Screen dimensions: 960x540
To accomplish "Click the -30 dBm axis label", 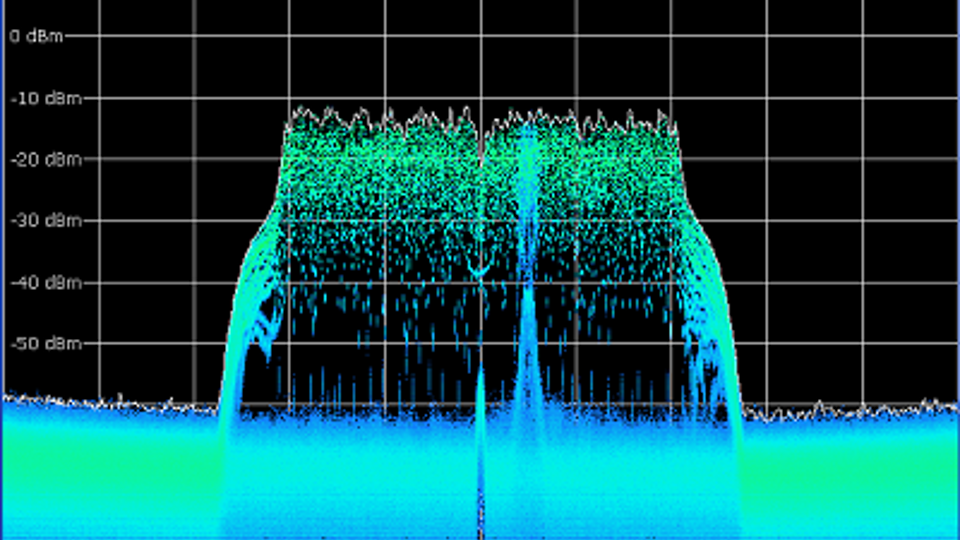I will pyautogui.click(x=32, y=221).
